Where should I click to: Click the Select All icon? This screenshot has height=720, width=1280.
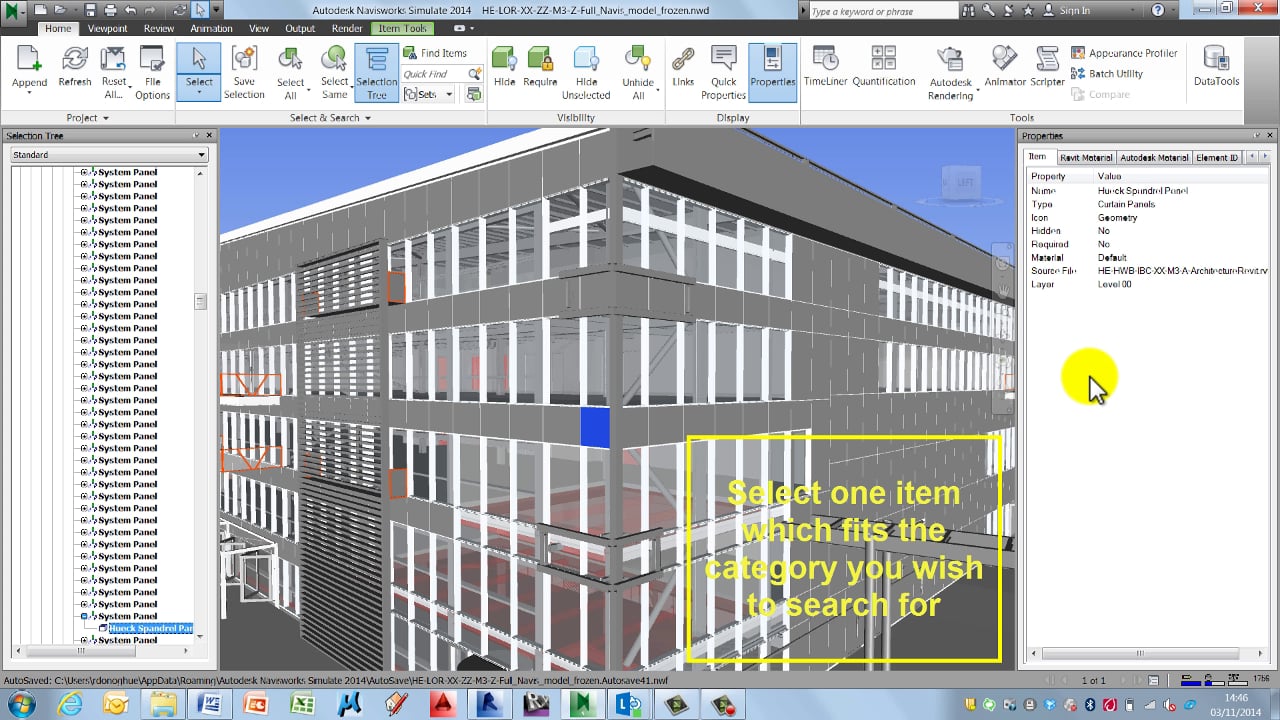point(290,59)
